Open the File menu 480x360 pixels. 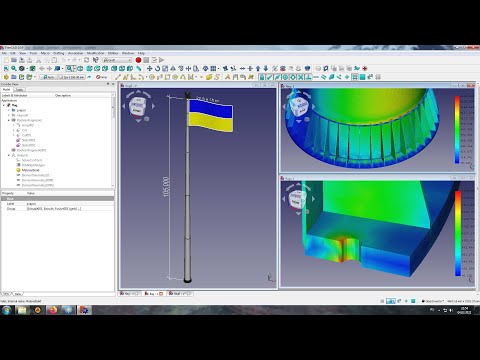(4, 53)
